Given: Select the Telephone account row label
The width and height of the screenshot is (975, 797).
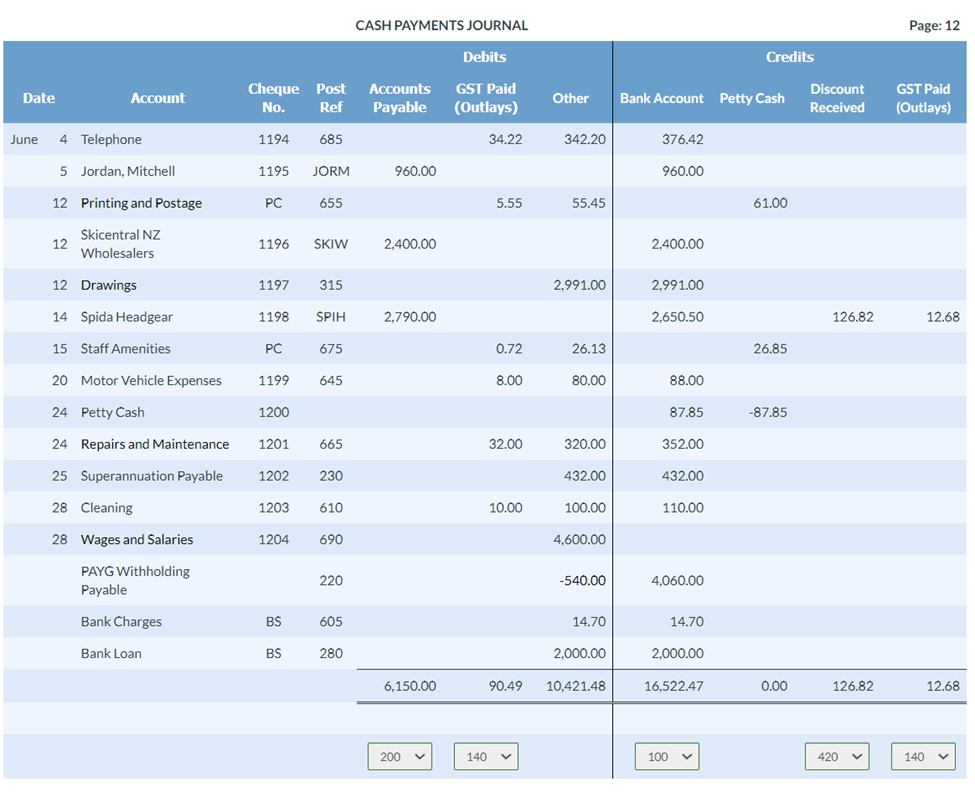Looking at the screenshot, I should click(x=111, y=139).
